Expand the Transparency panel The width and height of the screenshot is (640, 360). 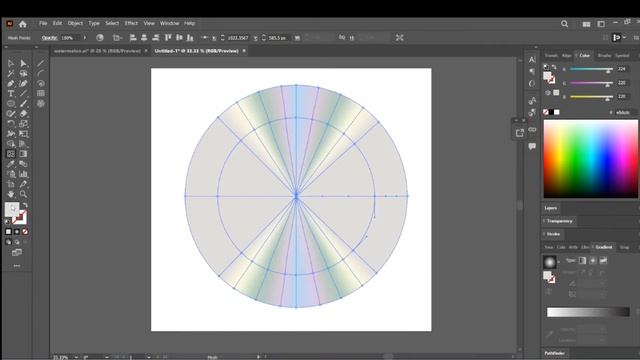(x=559, y=221)
